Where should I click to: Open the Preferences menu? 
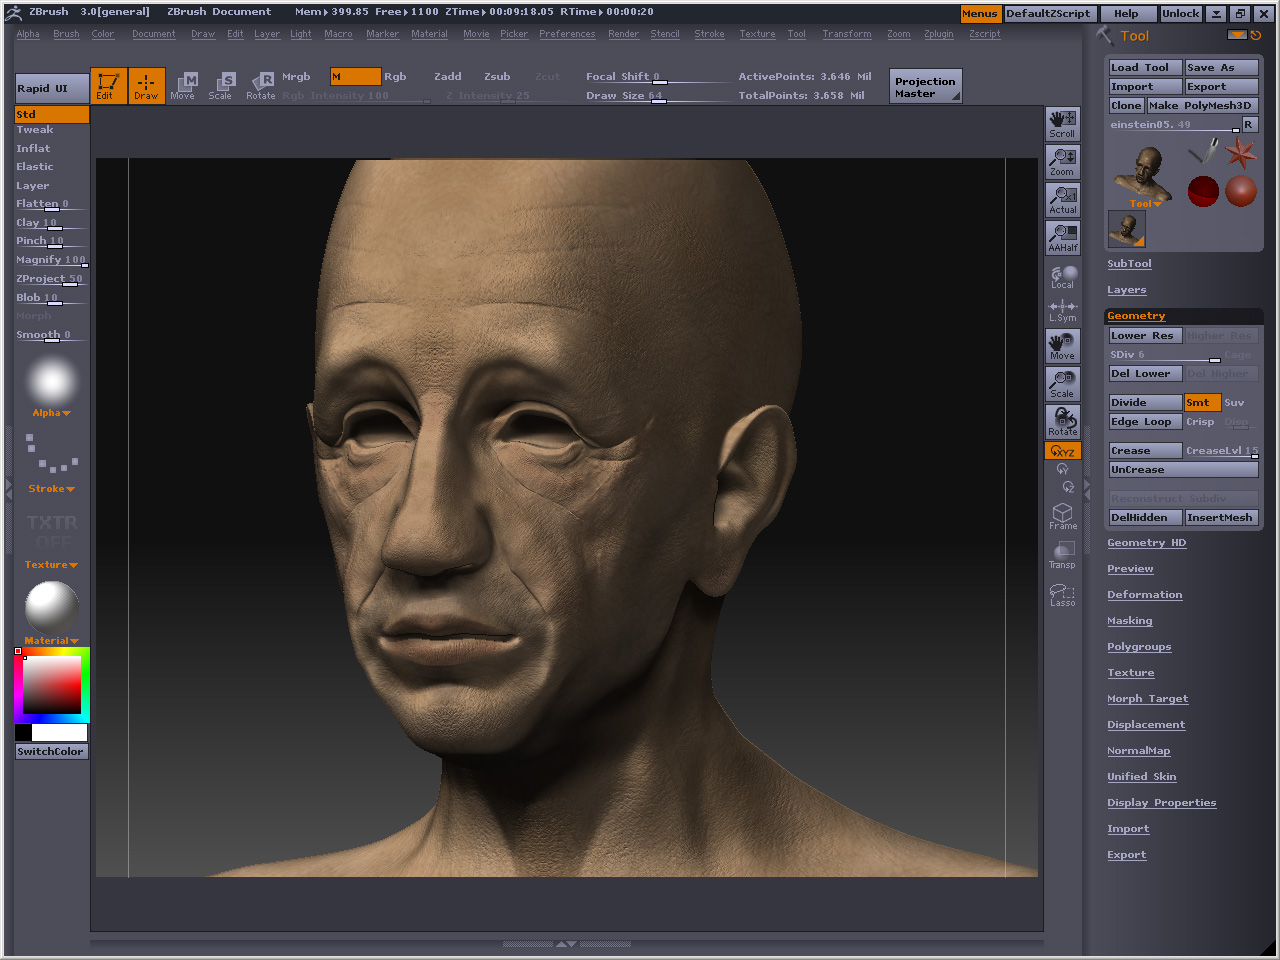point(567,34)
